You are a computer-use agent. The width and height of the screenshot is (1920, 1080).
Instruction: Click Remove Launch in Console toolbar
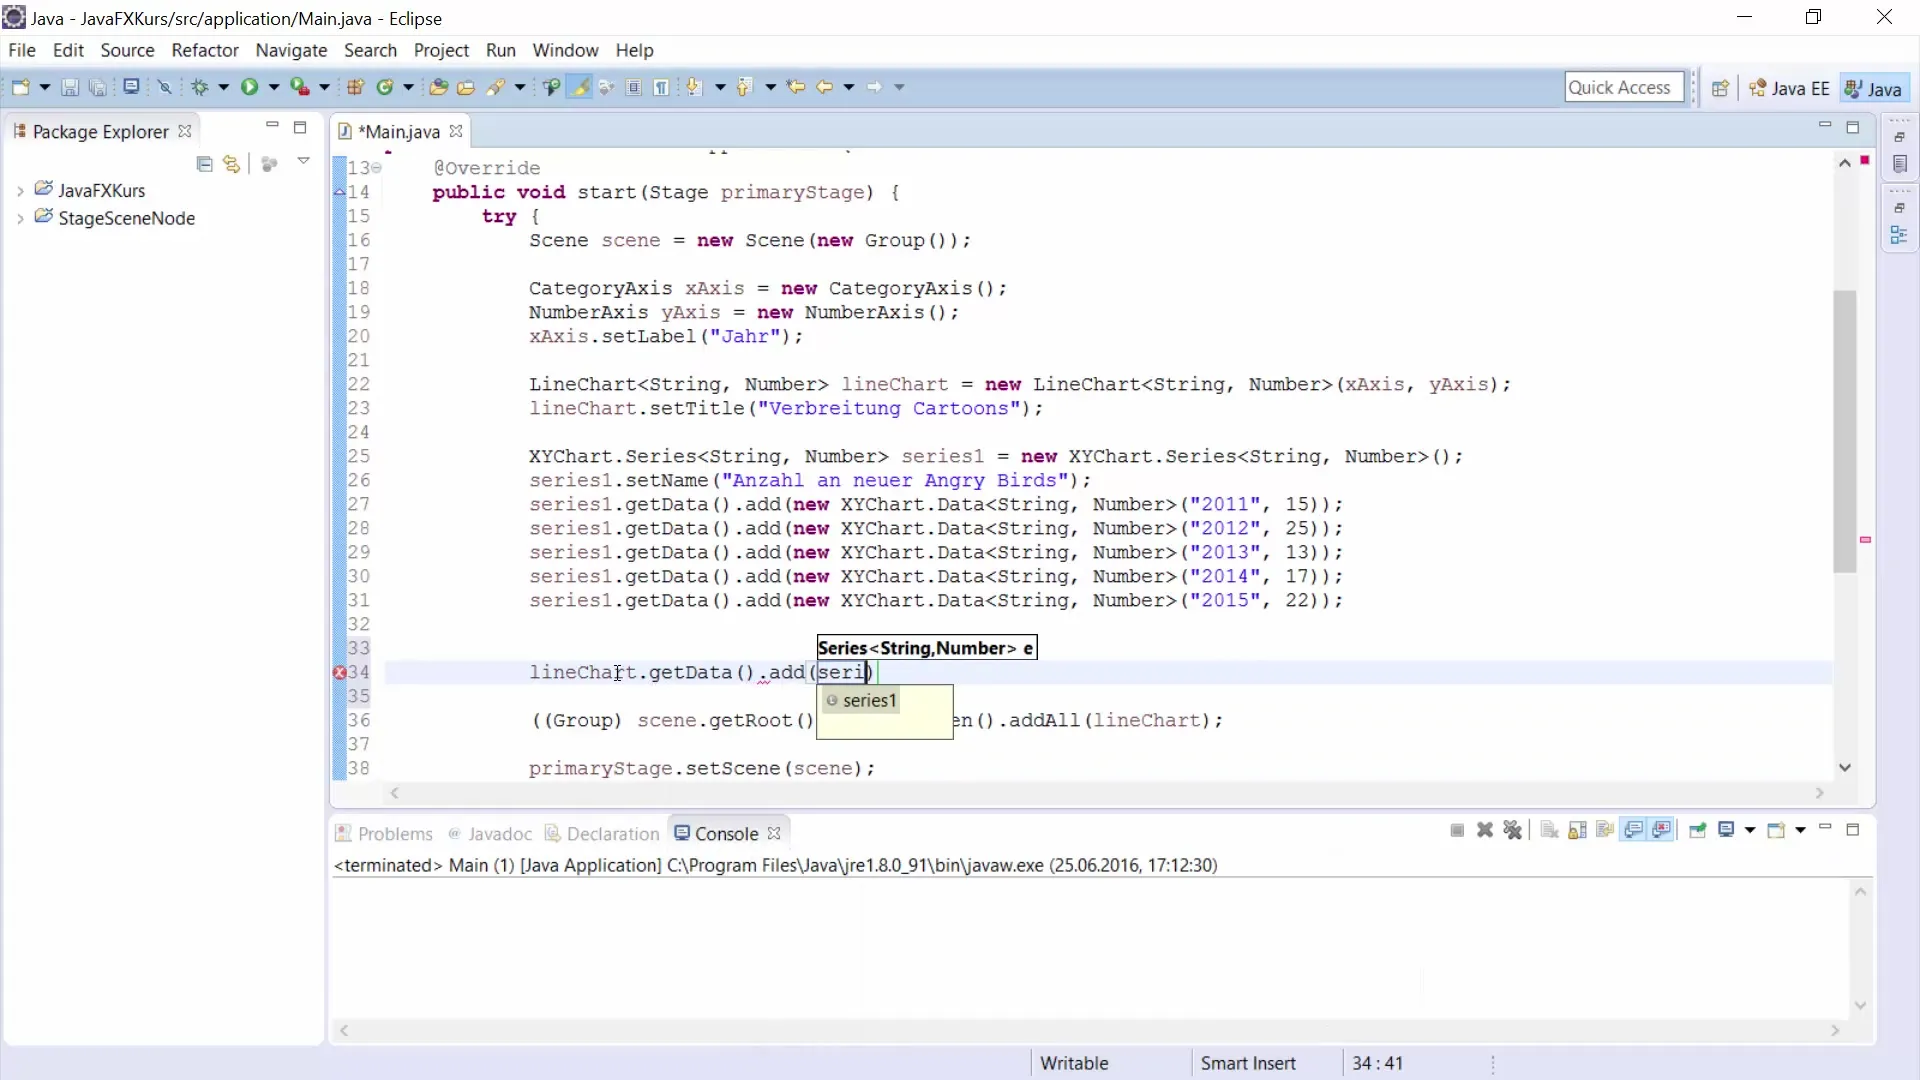click(1485, 830)
